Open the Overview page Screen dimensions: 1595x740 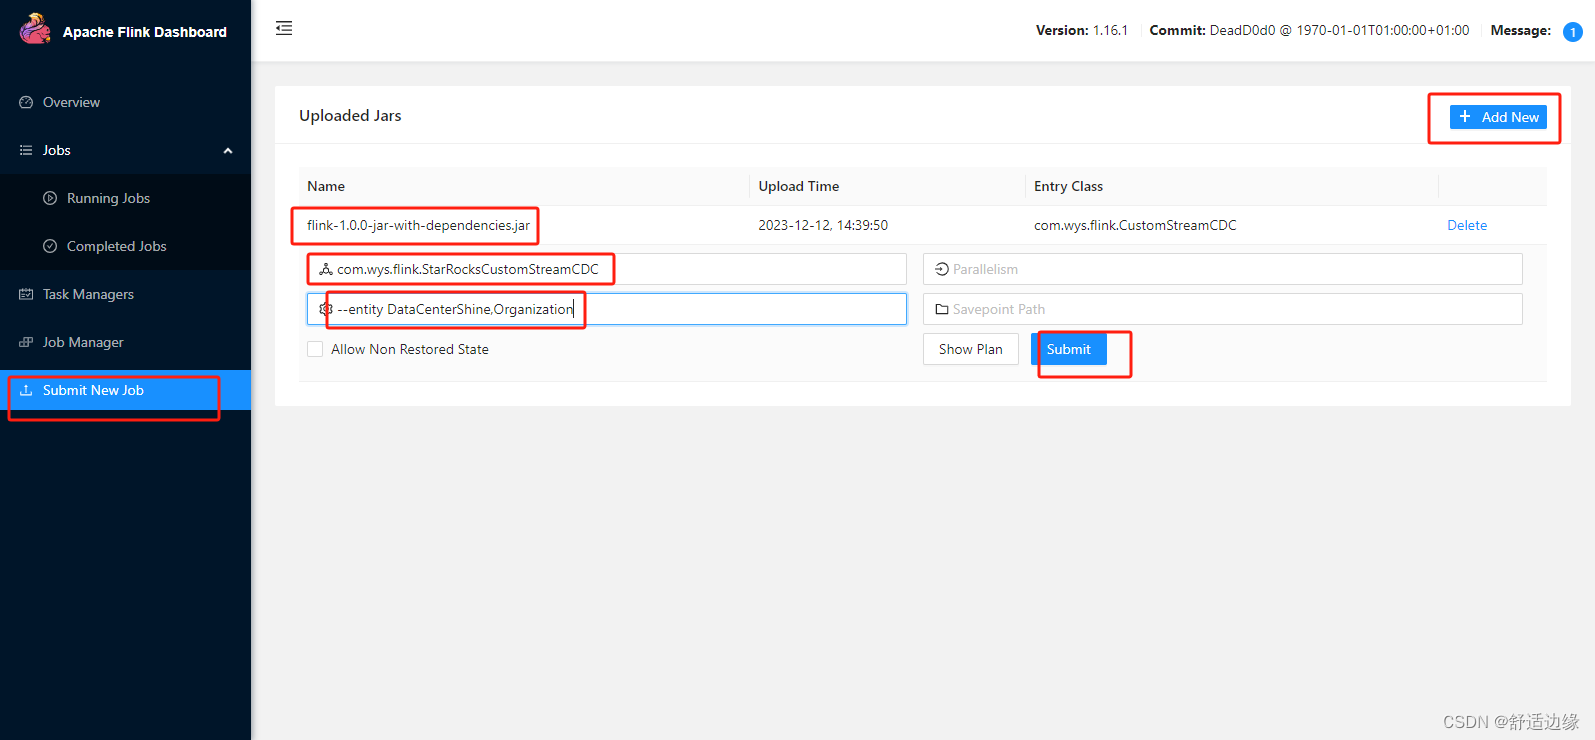(125, 102)
